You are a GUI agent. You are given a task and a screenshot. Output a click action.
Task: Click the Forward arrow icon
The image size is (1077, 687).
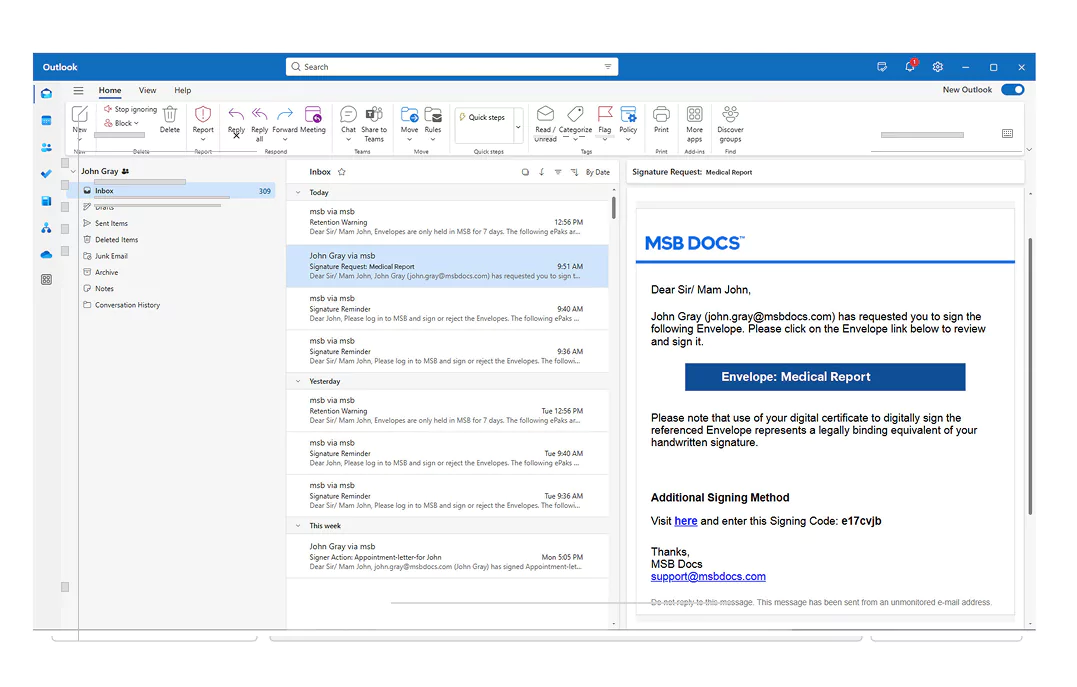(285, 115)
